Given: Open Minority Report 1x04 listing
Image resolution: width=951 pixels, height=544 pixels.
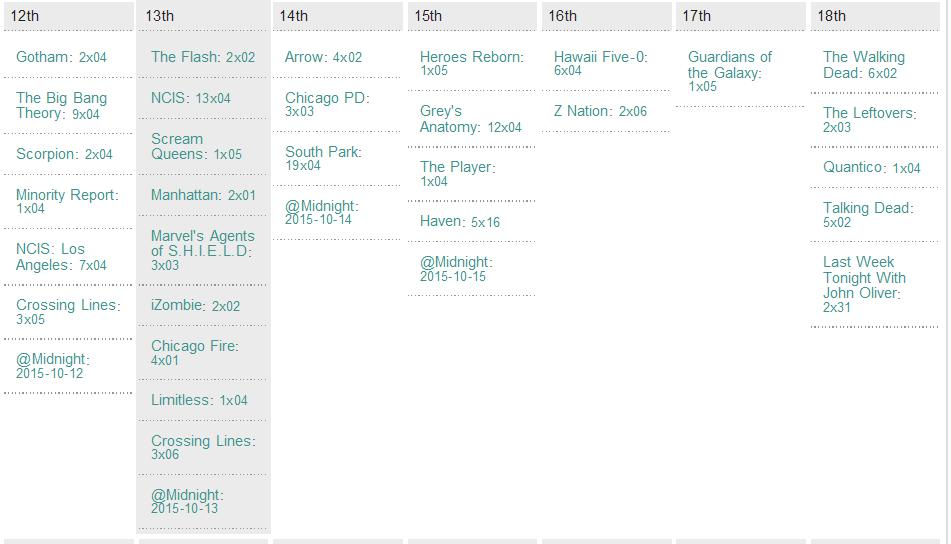Looking at the screenshot, I should (x=67, y=201).
